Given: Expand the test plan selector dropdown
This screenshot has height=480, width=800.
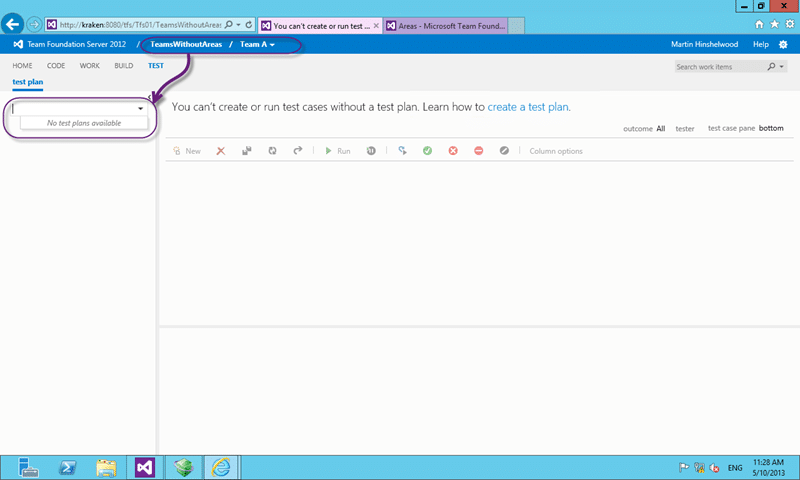Looking at the screenshot, I should (x=140, y=109).
